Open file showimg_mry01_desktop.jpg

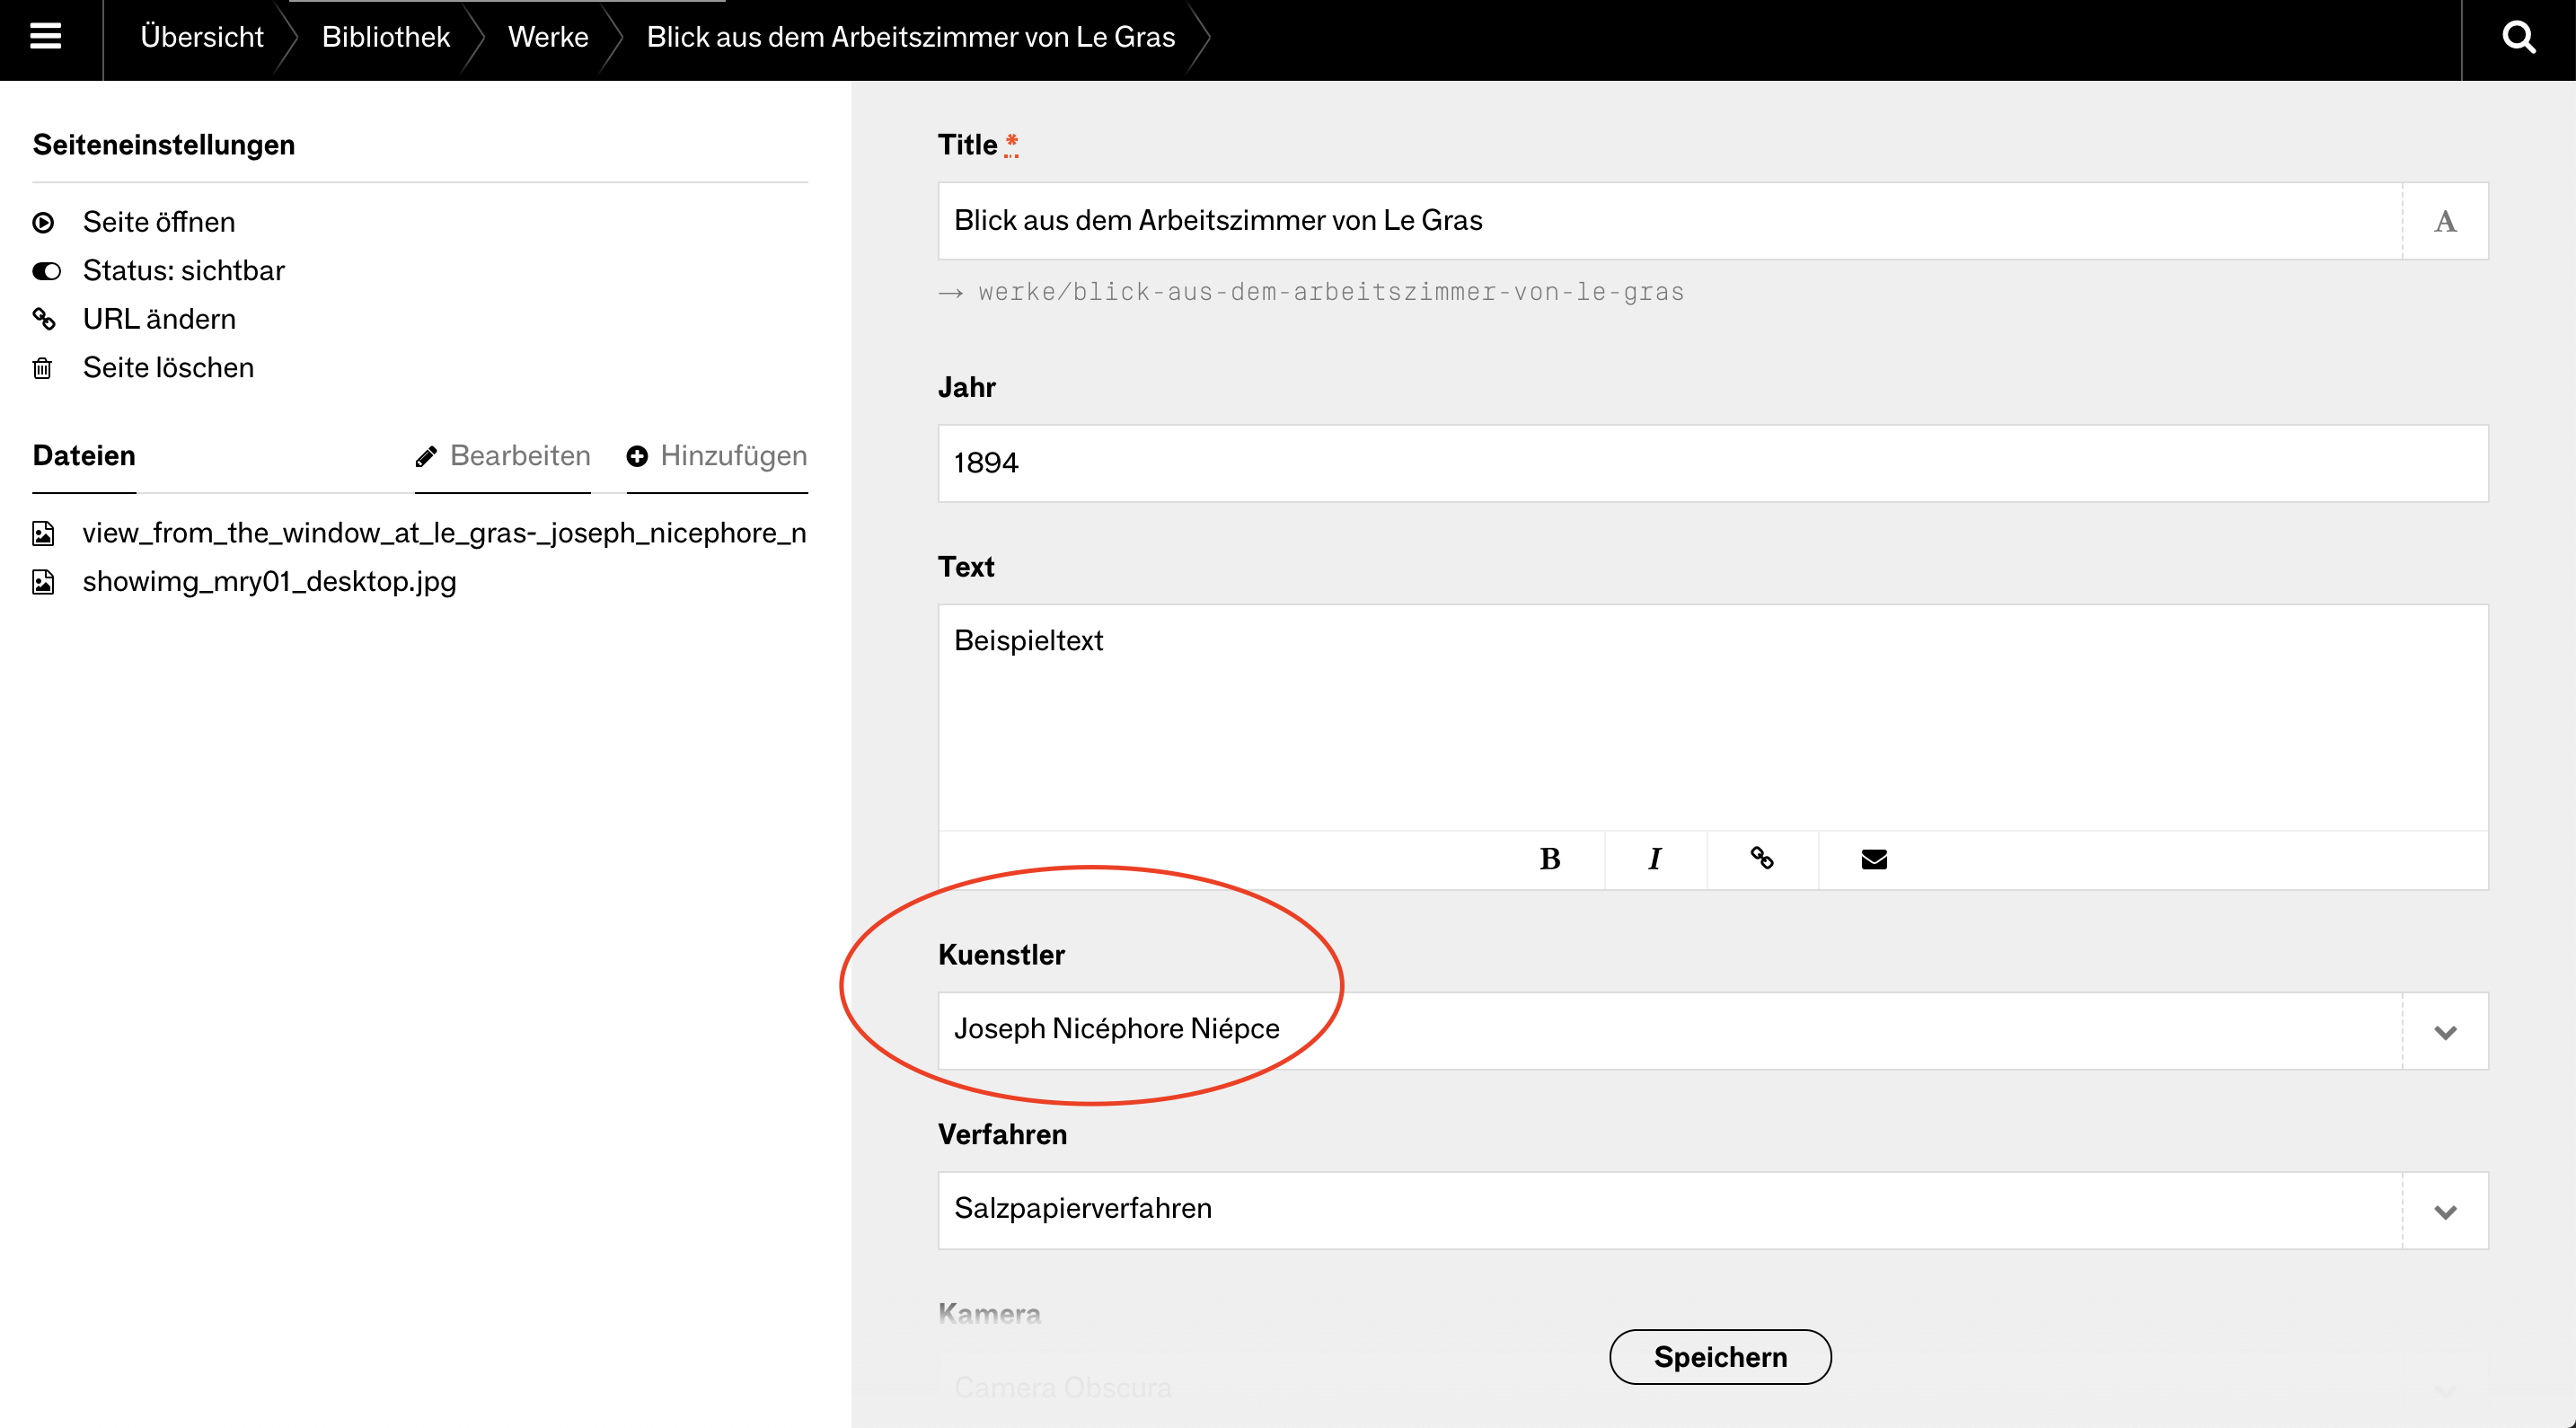point(269,581)
